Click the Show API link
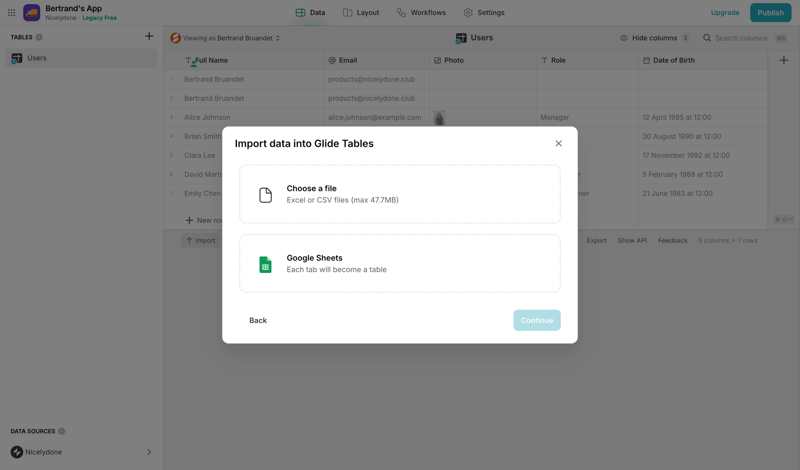This screenshot has width=800, height=470. tap(632, 240)
